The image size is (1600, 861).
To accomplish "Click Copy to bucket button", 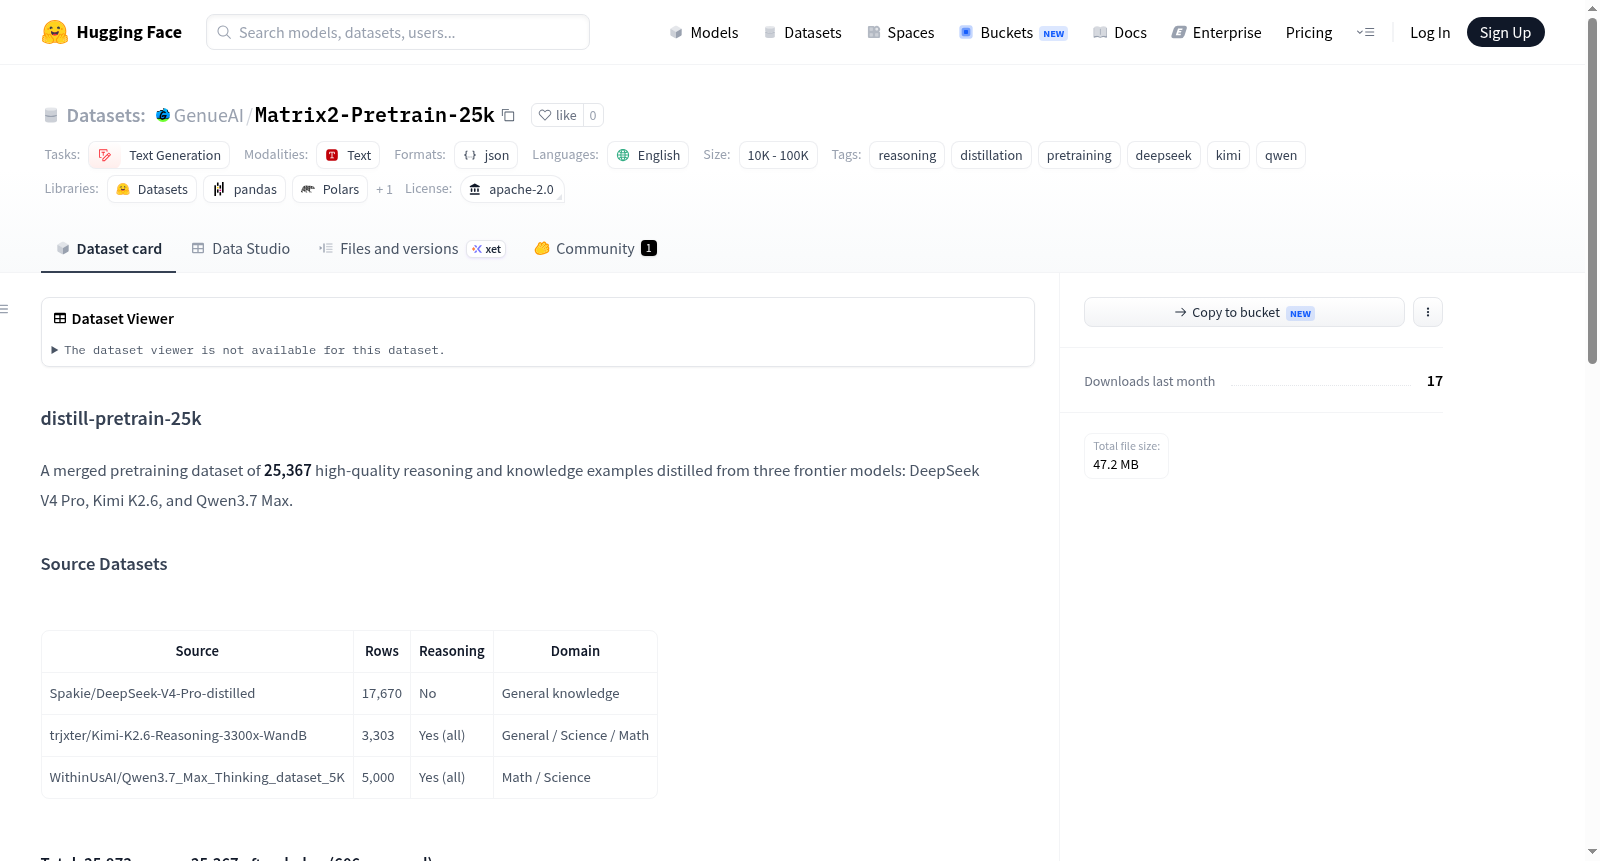I will point(1244,312).
